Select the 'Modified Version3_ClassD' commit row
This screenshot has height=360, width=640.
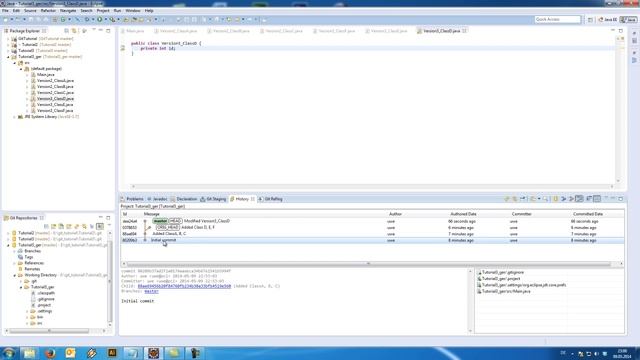click(x=372, y=221)
